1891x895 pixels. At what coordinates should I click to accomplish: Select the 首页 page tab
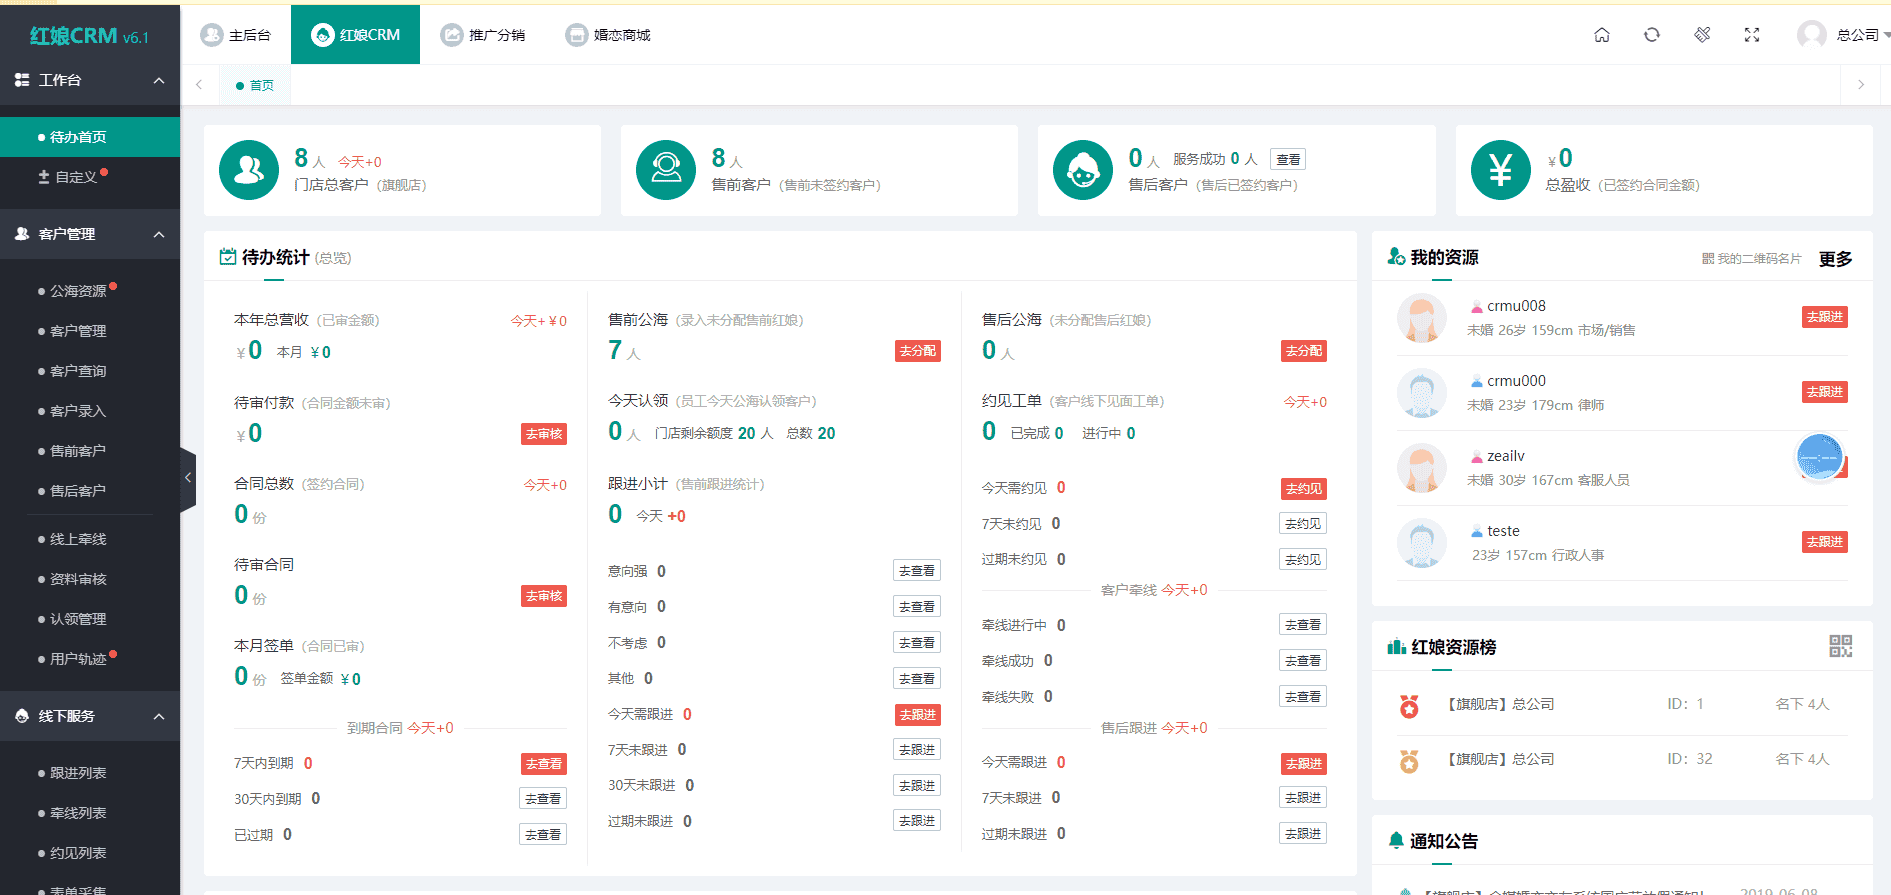(255, 85)
